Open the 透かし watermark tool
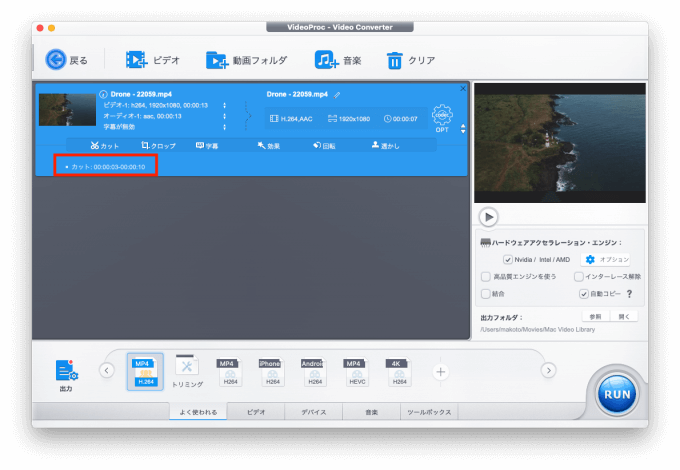Viewport: 680px width, 470px height. click(x=386, y=146)
